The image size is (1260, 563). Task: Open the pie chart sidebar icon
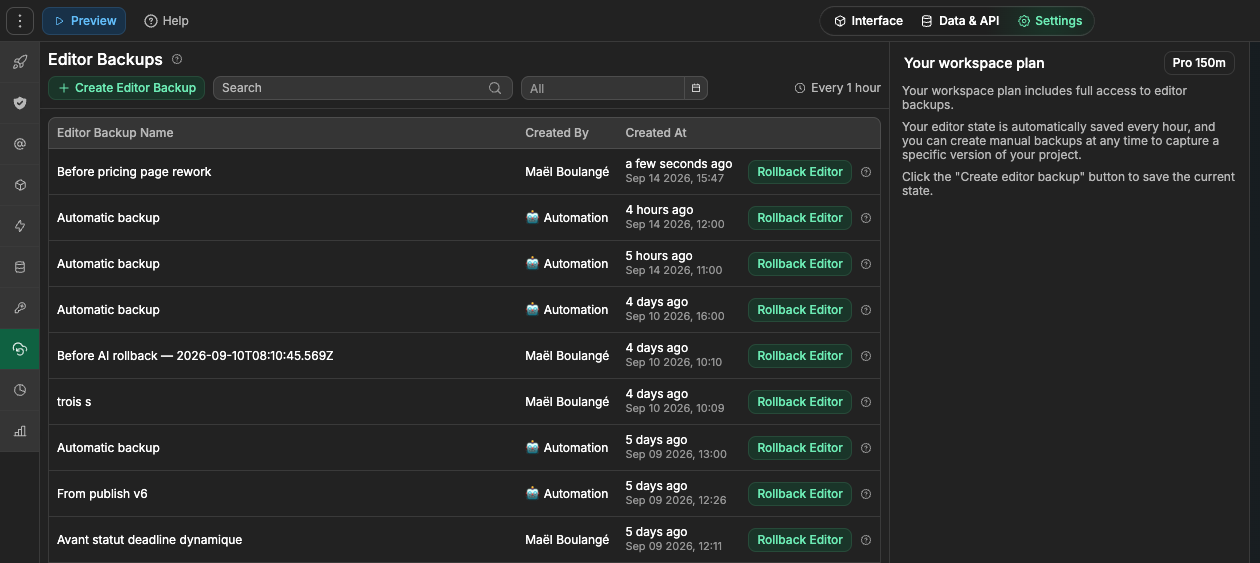click(20, 390)
